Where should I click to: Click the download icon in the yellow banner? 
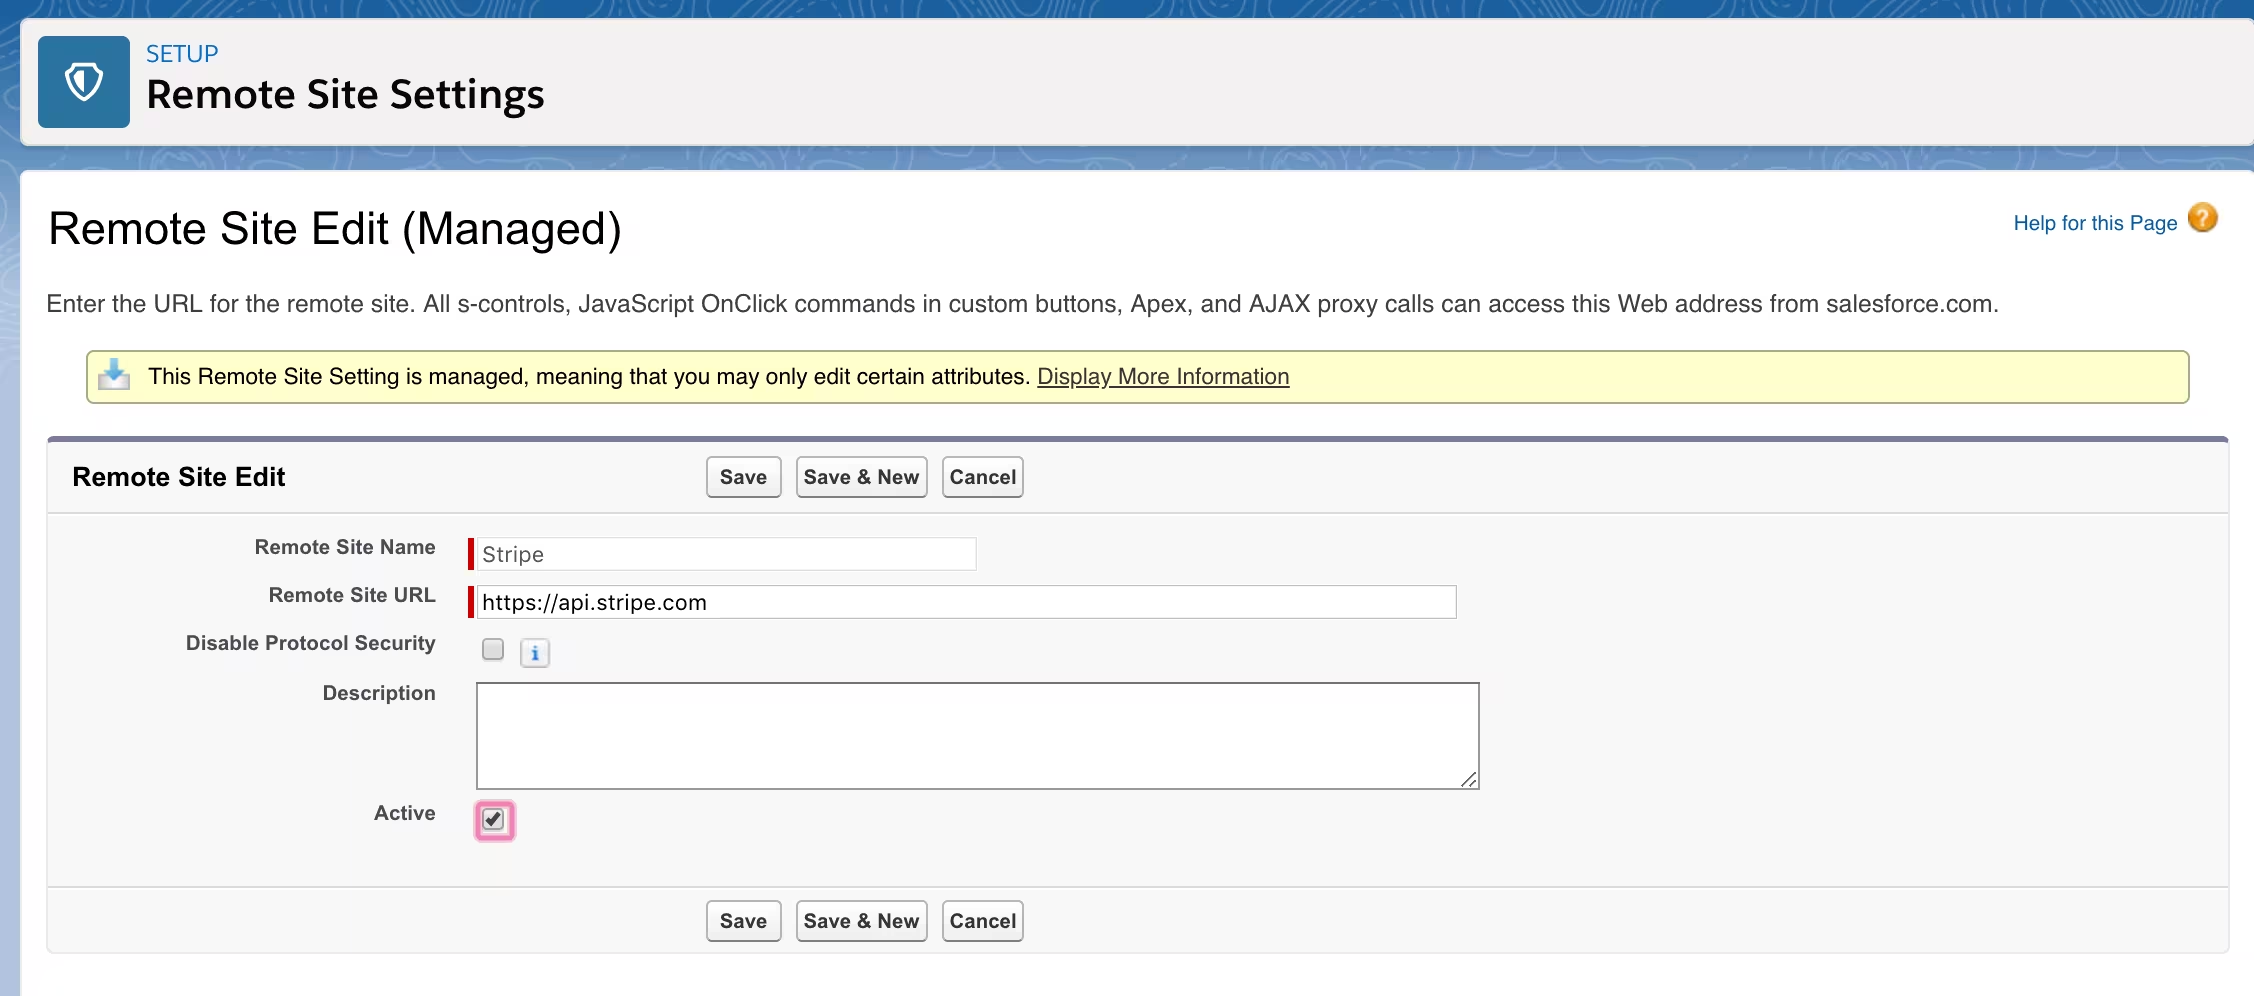click(114, 376)
